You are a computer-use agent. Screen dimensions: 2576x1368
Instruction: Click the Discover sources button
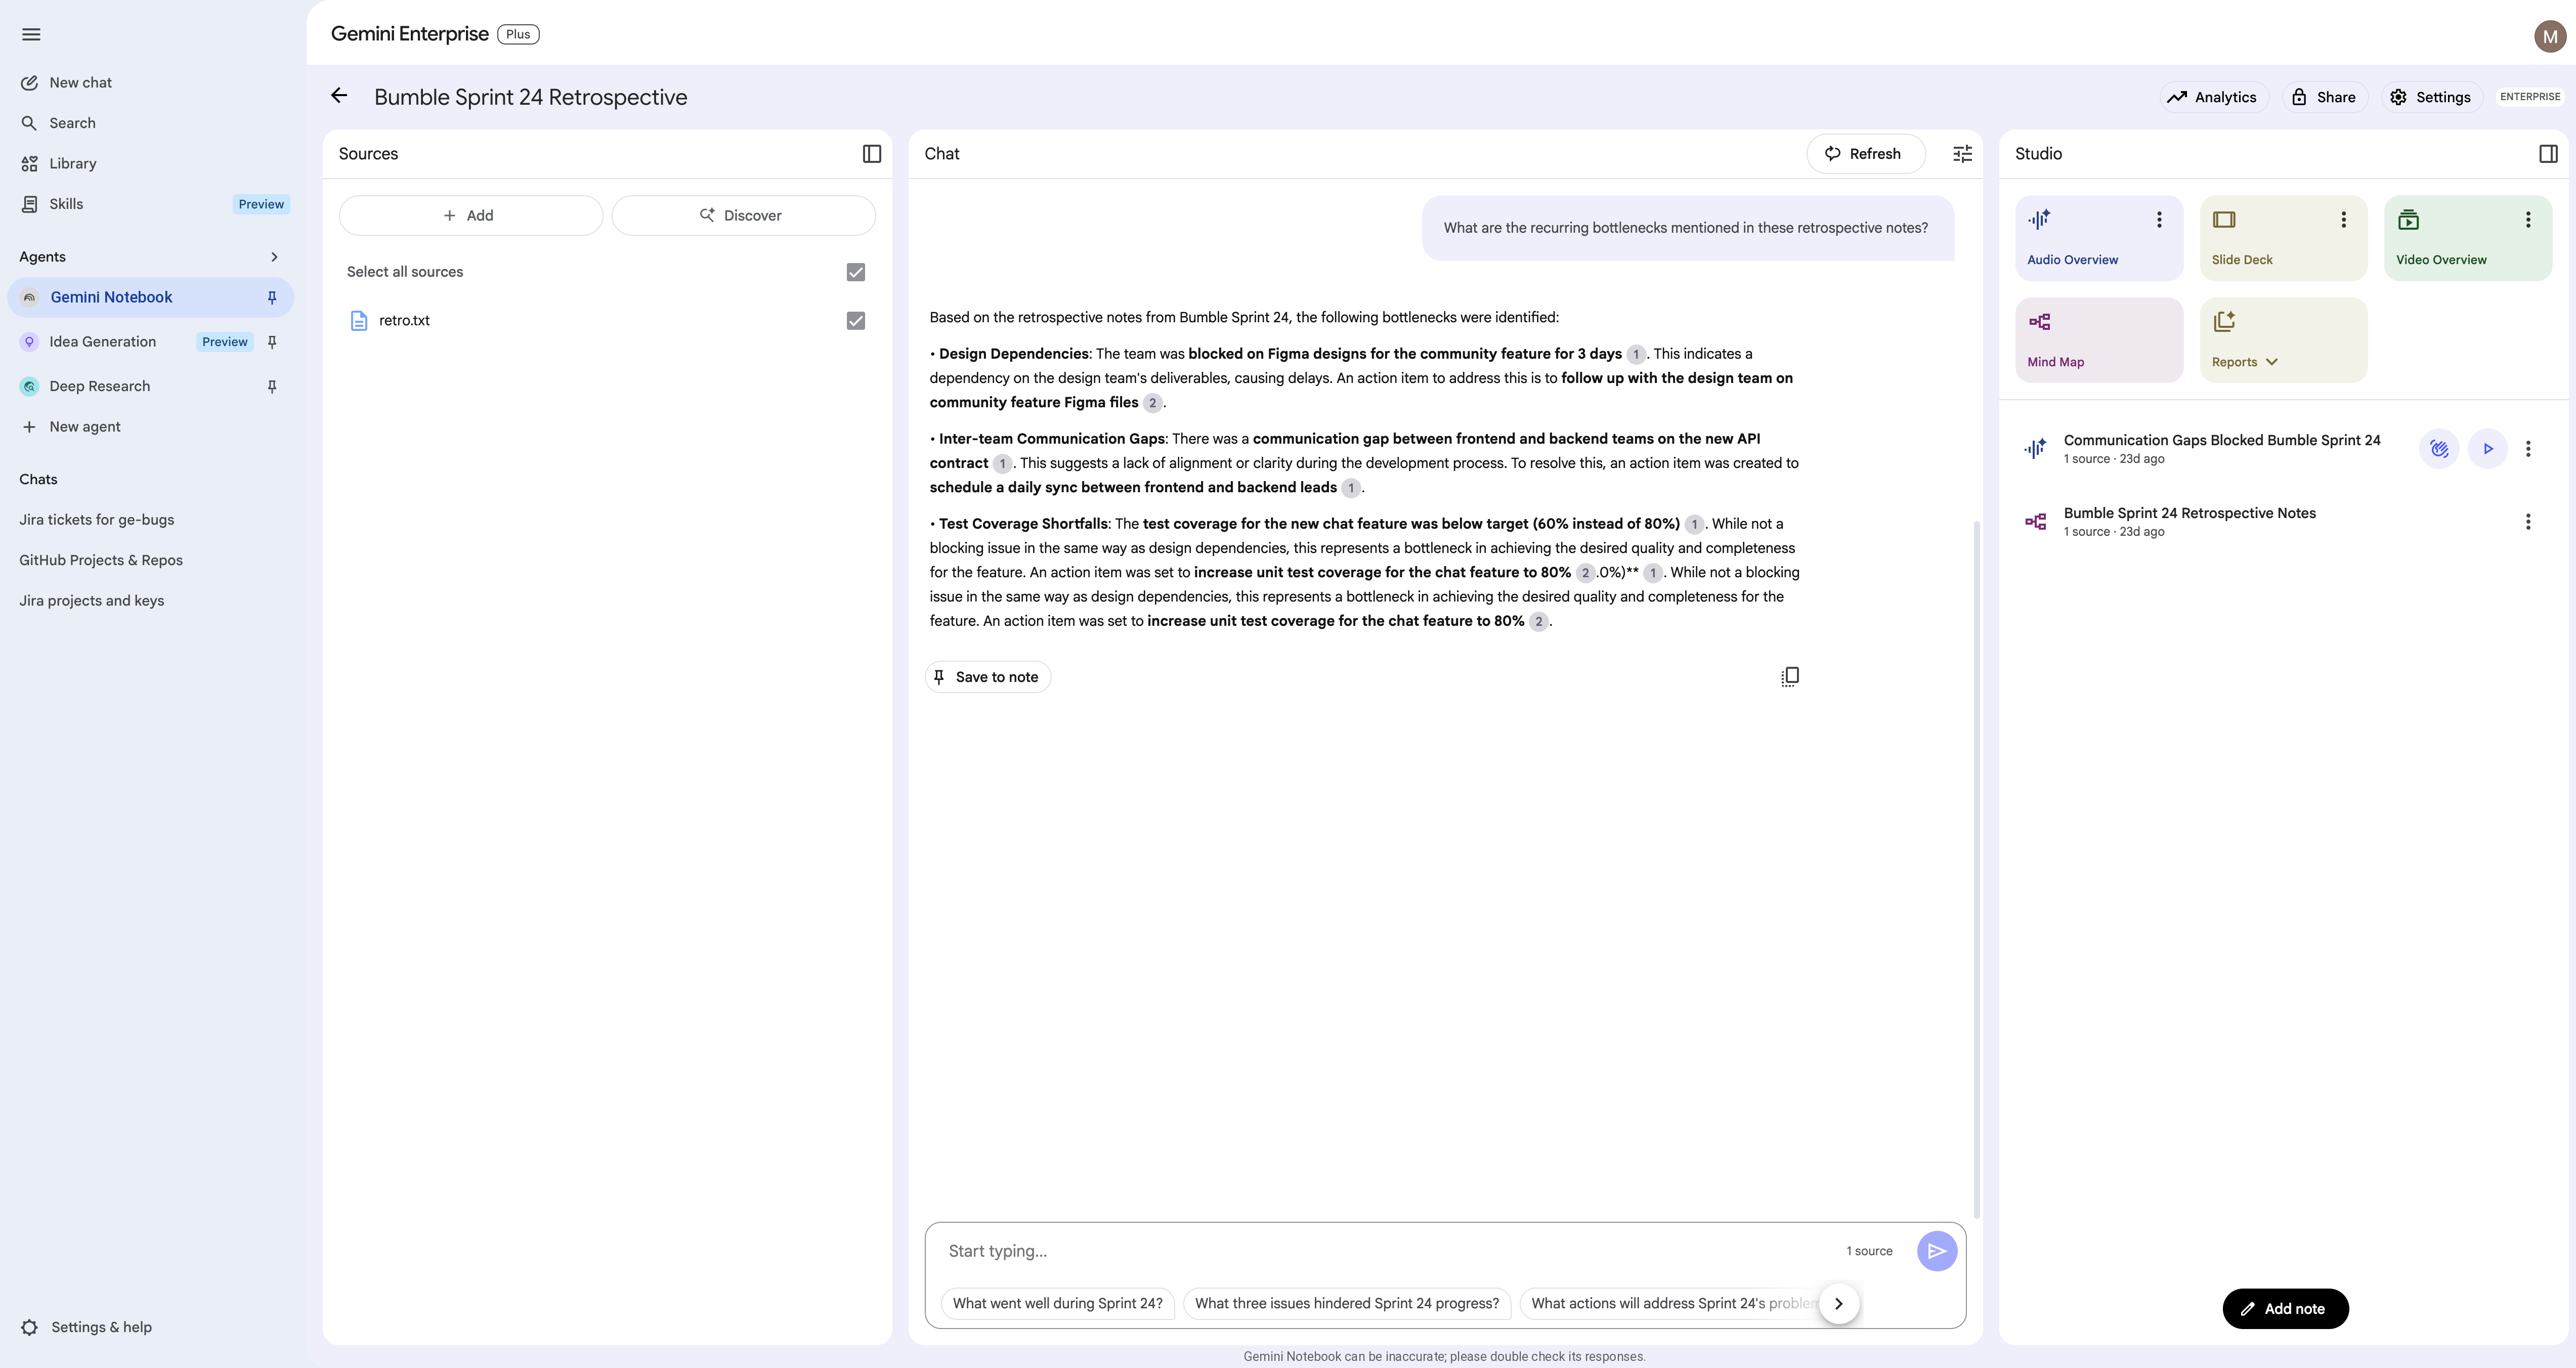pyautogui.click(x=743, y=215)
